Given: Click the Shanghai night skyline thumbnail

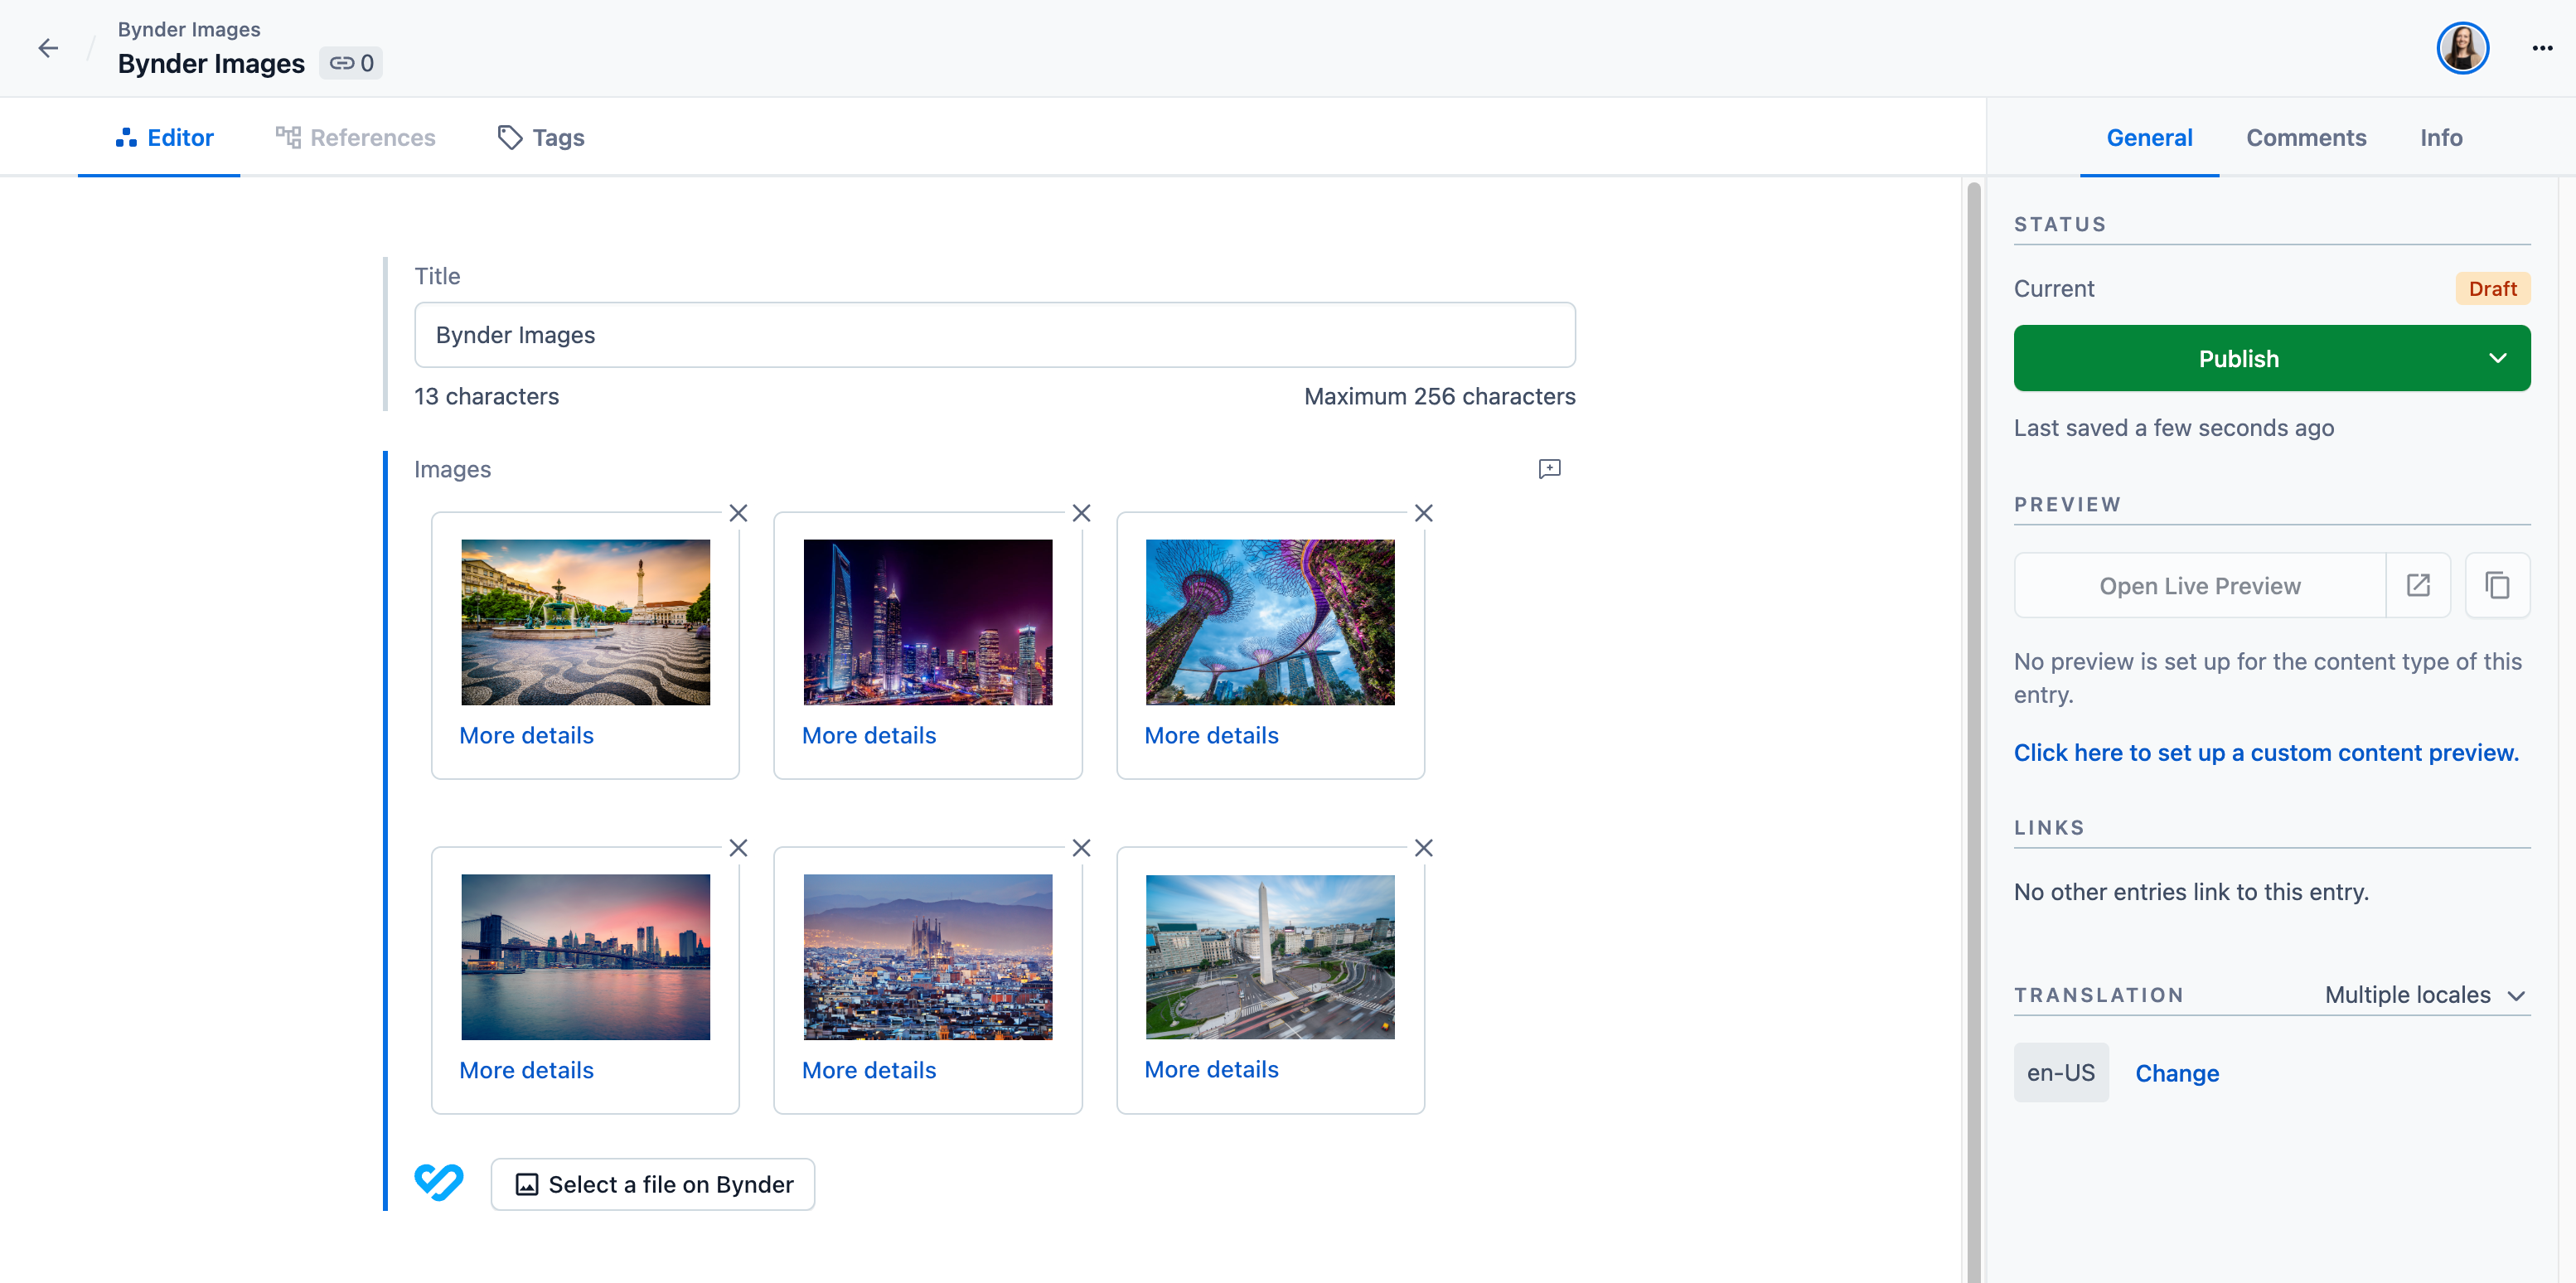Looking at the screenshot, I should 928,622.
